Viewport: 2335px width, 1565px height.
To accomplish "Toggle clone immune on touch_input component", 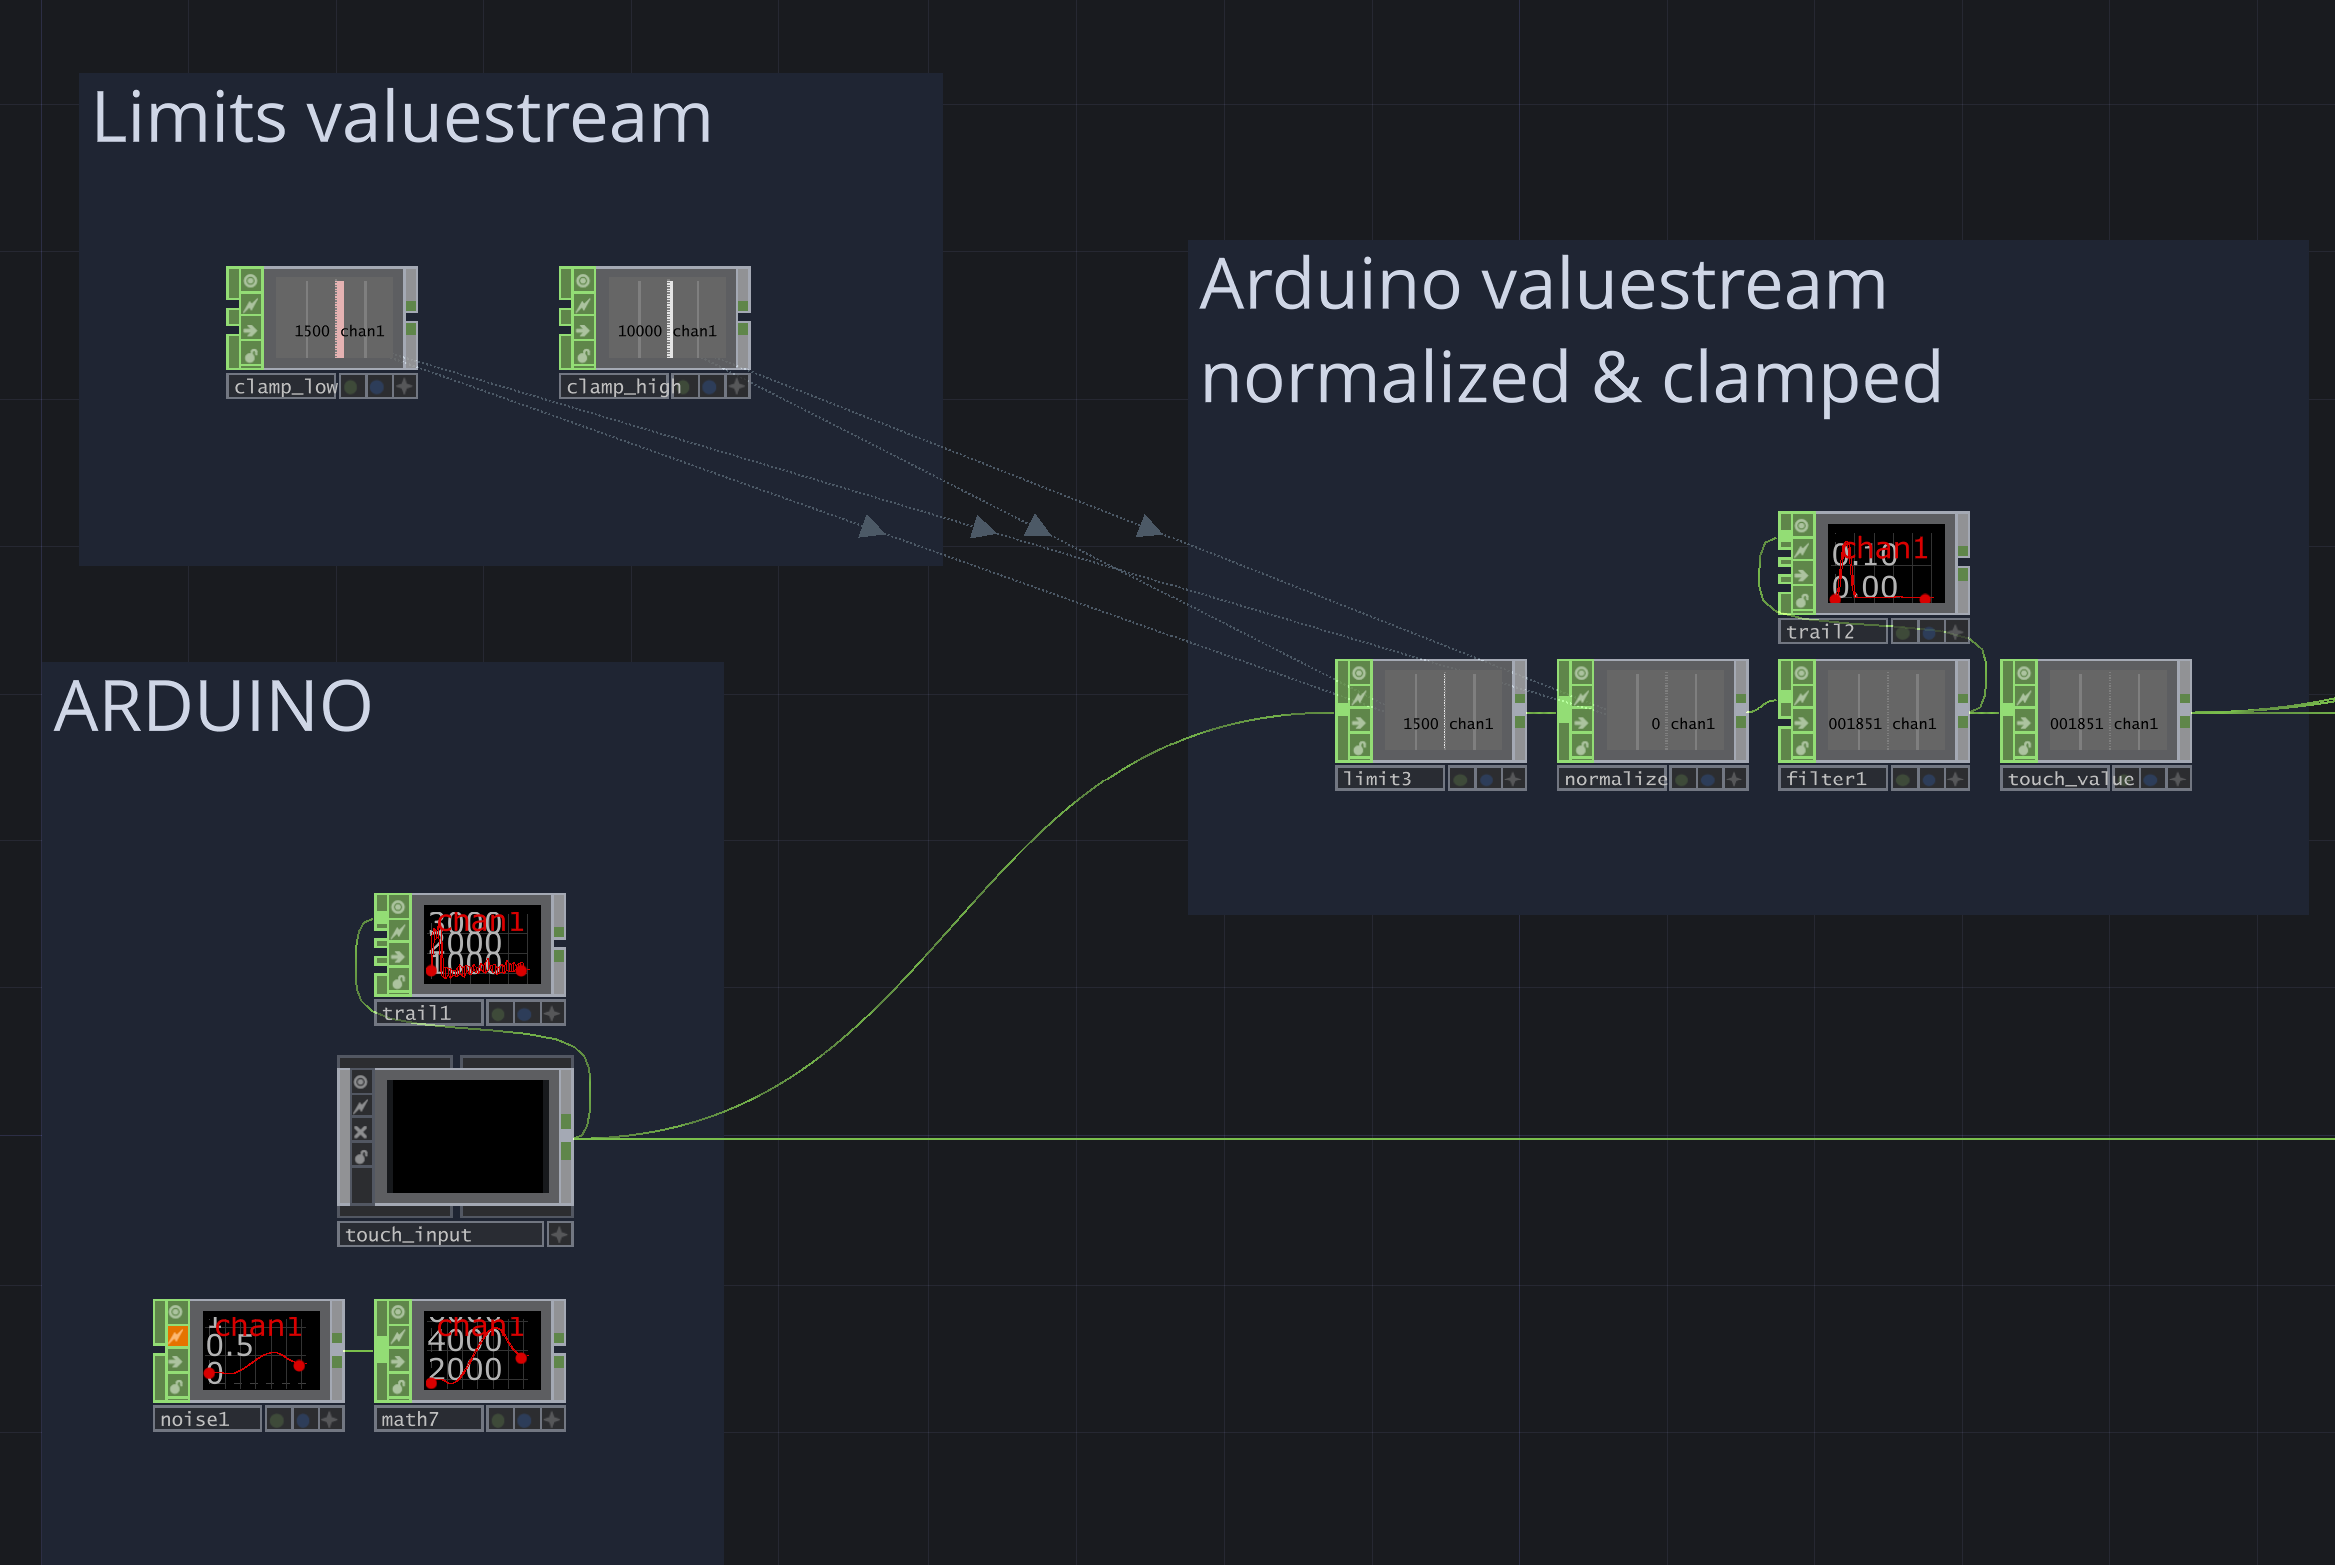I will (361, 1106).
